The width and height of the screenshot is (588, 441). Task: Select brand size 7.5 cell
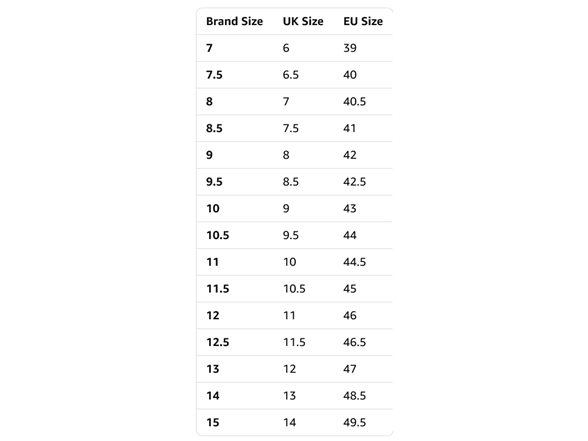tap(214, 75)
